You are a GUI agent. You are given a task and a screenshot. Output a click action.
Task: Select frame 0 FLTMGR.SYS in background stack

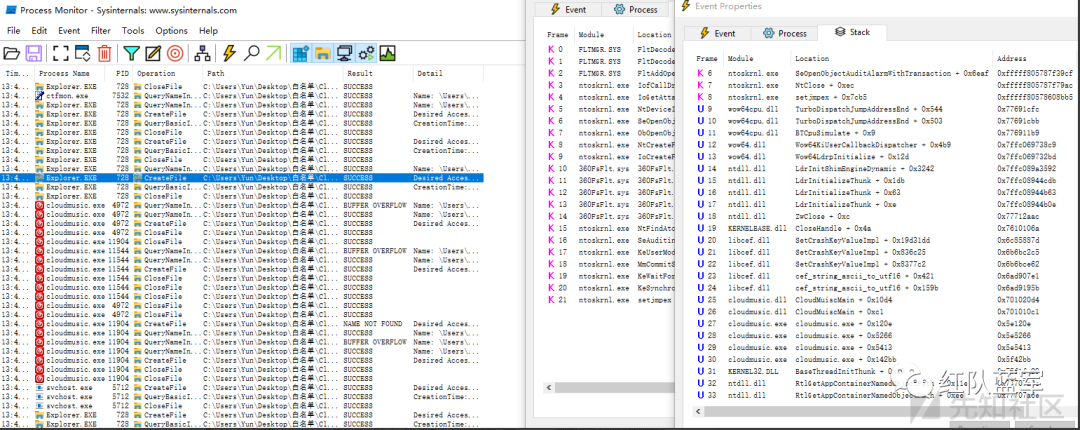pos(607,50)
